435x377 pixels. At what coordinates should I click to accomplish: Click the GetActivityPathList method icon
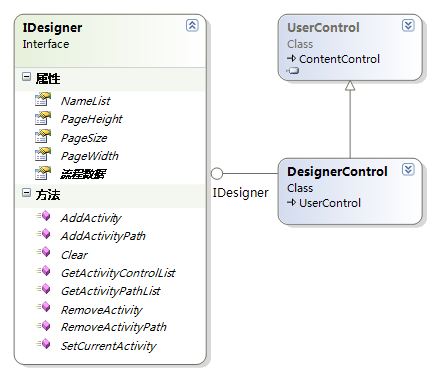(43, 289)
